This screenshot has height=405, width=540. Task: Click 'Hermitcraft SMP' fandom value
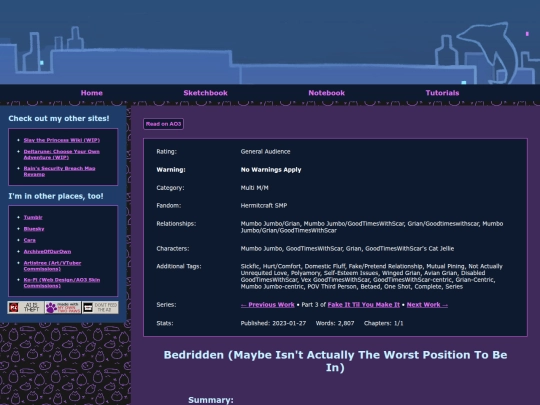coord(263,206)
